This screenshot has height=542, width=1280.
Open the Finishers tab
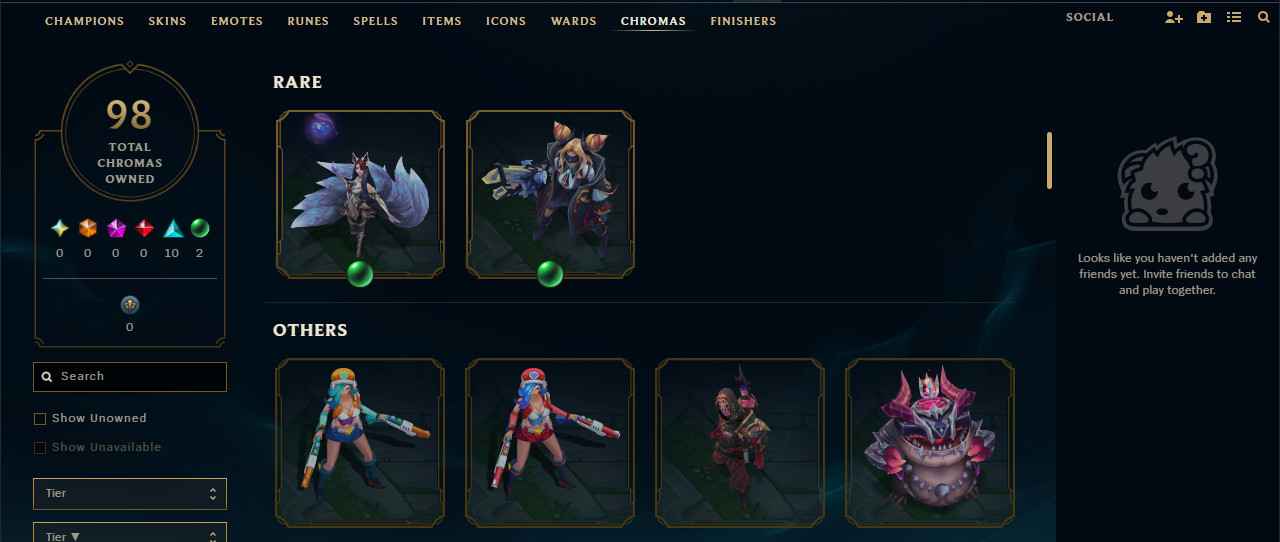743,21
